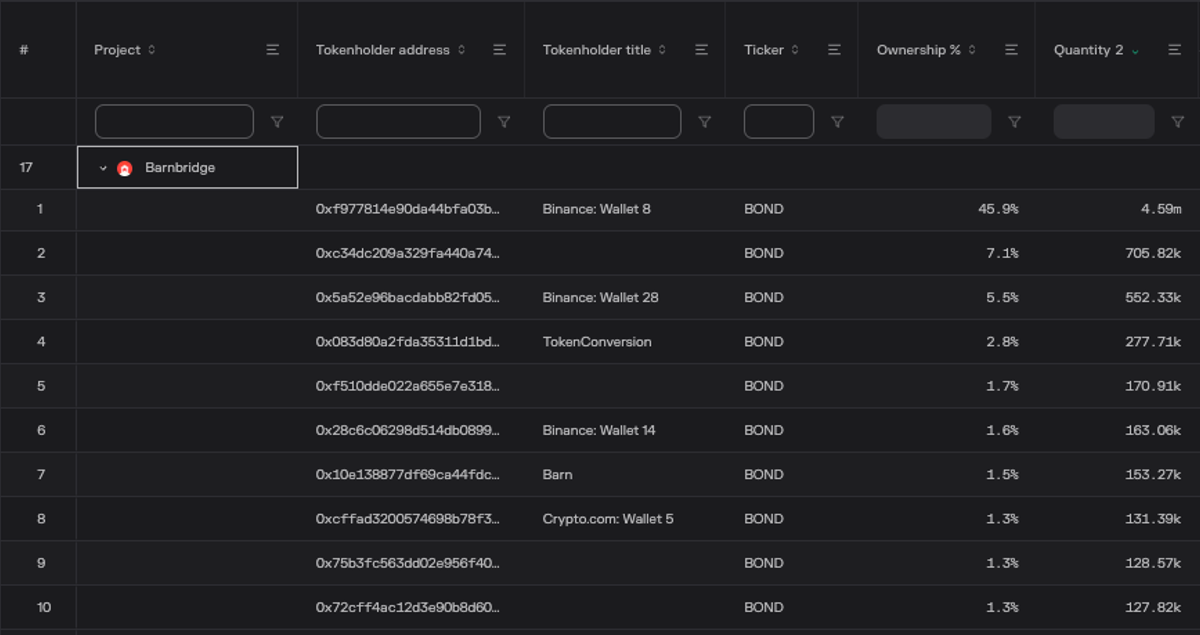Click the Barn tokenholder title cell

point(558,474)
